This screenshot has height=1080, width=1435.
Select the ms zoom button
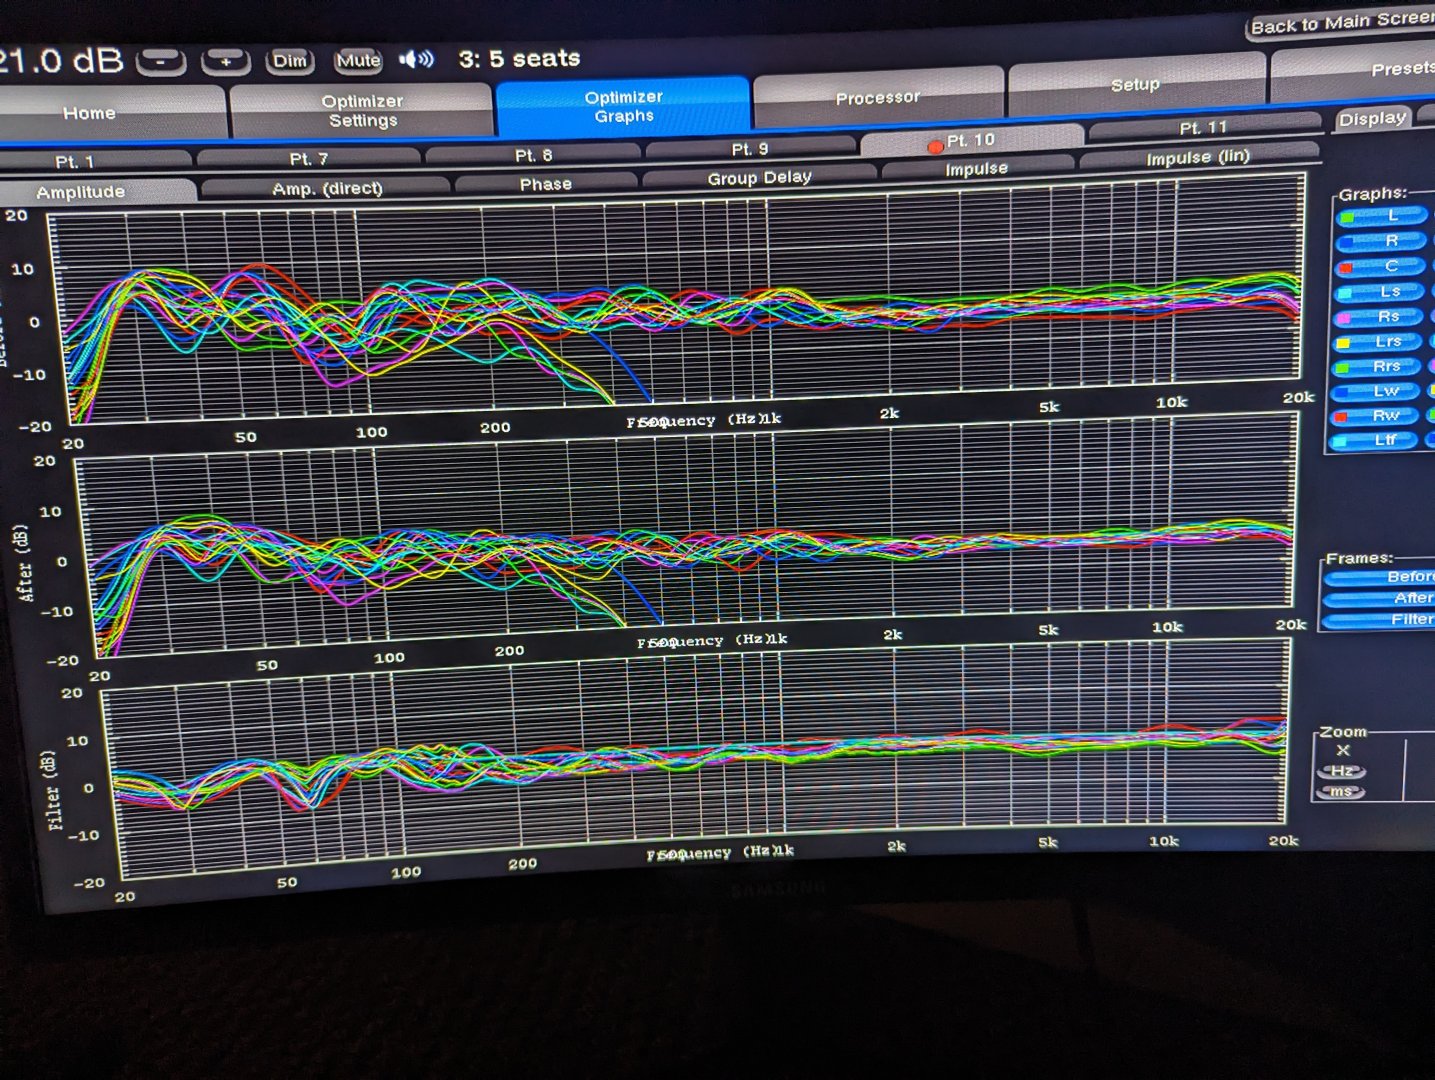[x=1340, y=792]
